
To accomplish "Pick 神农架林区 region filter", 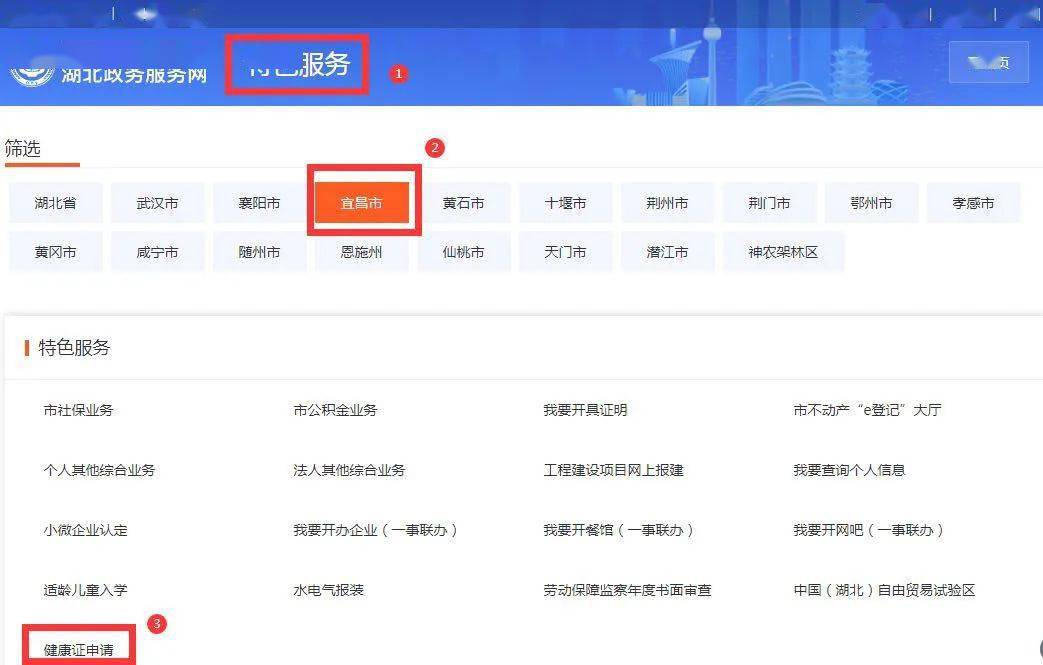I will coord(783,252).
